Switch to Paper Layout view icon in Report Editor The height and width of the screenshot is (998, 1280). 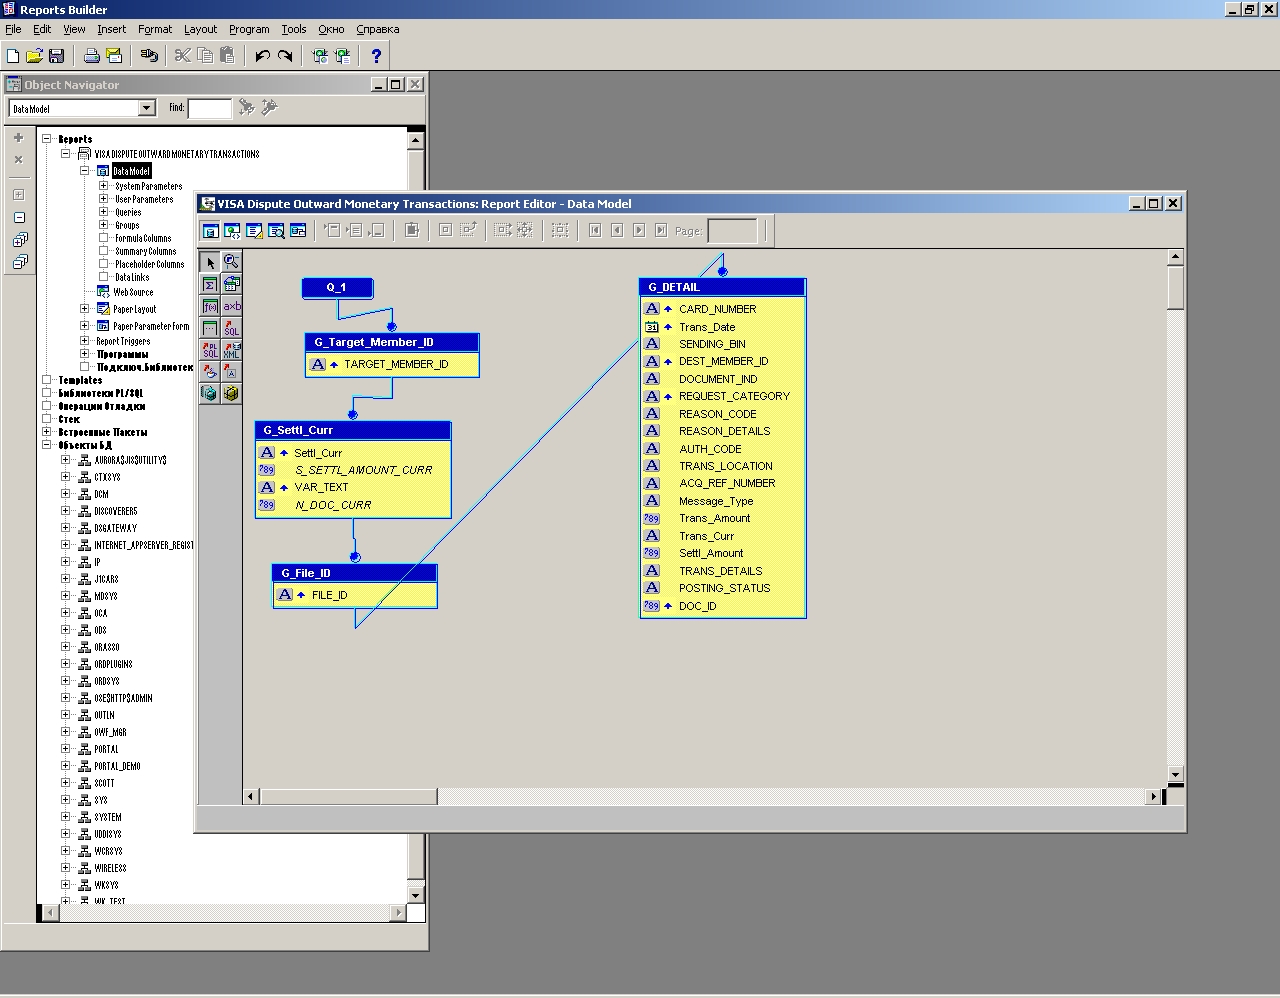(254, 231)
